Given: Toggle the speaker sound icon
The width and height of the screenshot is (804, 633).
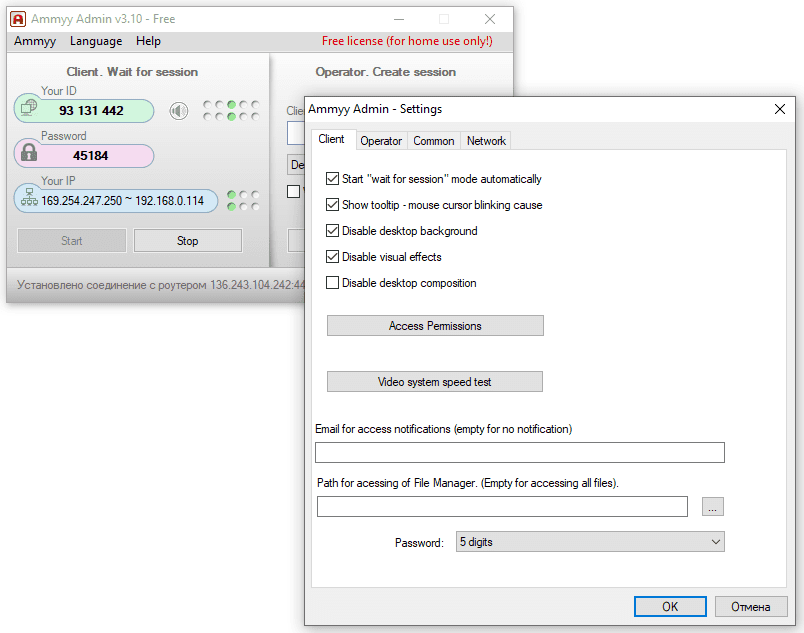Looking at the screenshot, I should coord(178,111).
